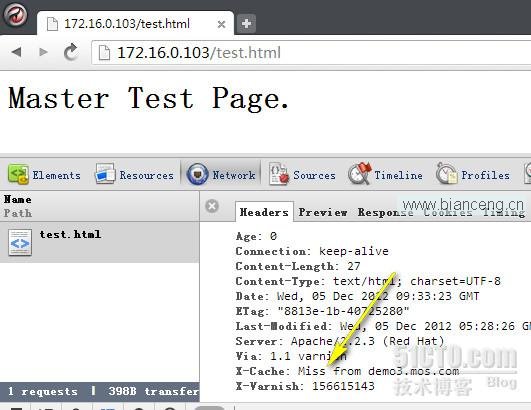Go back with the back arrow
Screen dimensions: 531x410
16,52
